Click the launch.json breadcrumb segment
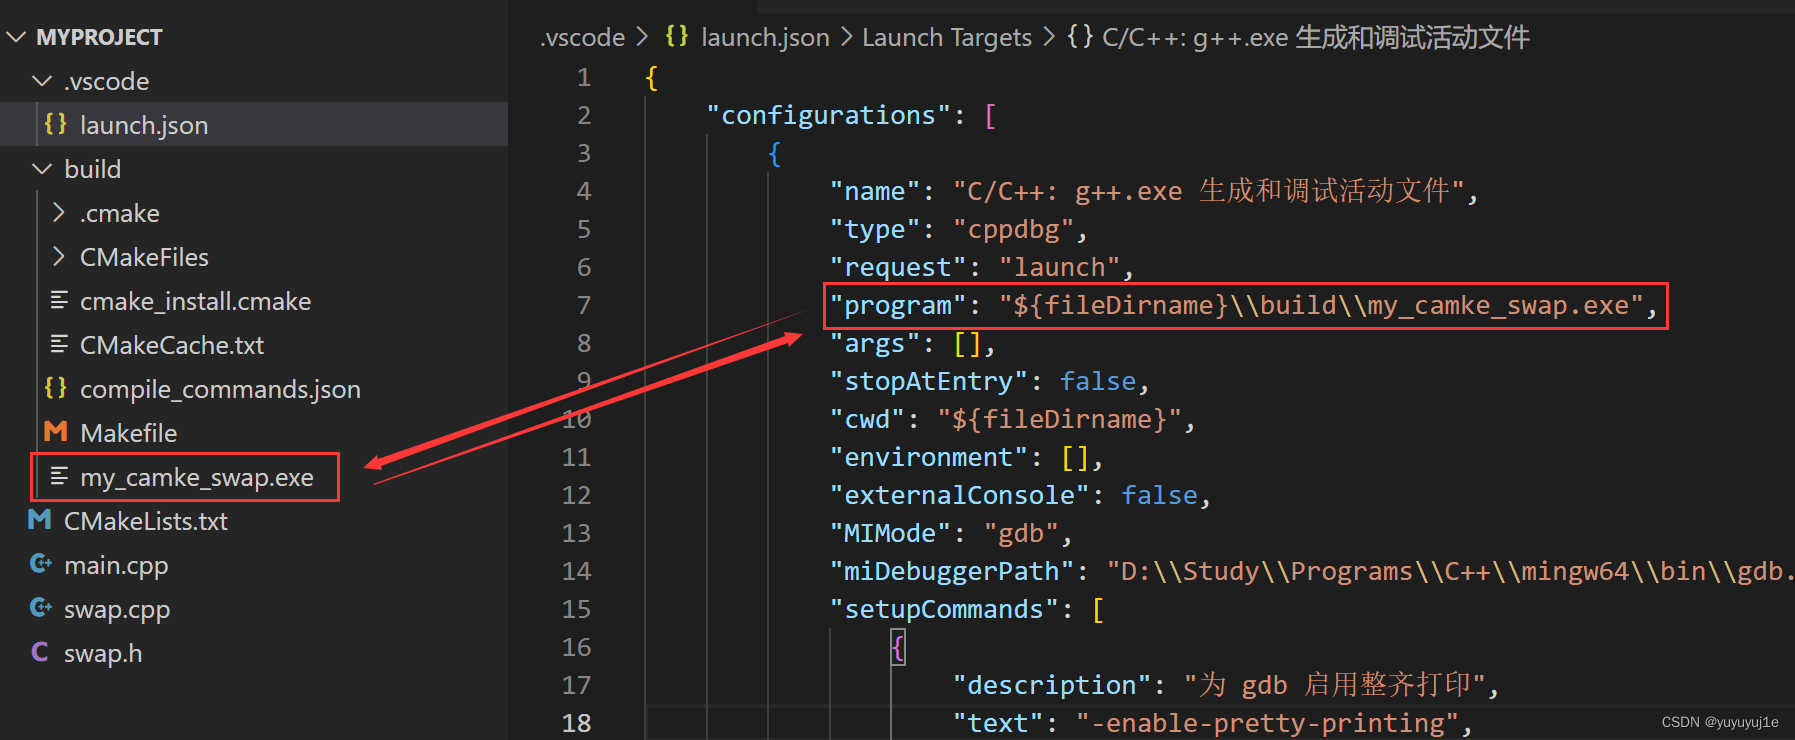 pos(765,37)
